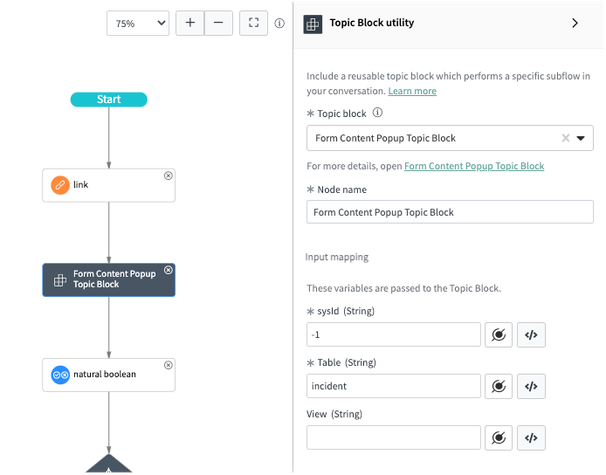Click the sysId input field
Viewport: 606px width, 475px height.
point(393,335)
